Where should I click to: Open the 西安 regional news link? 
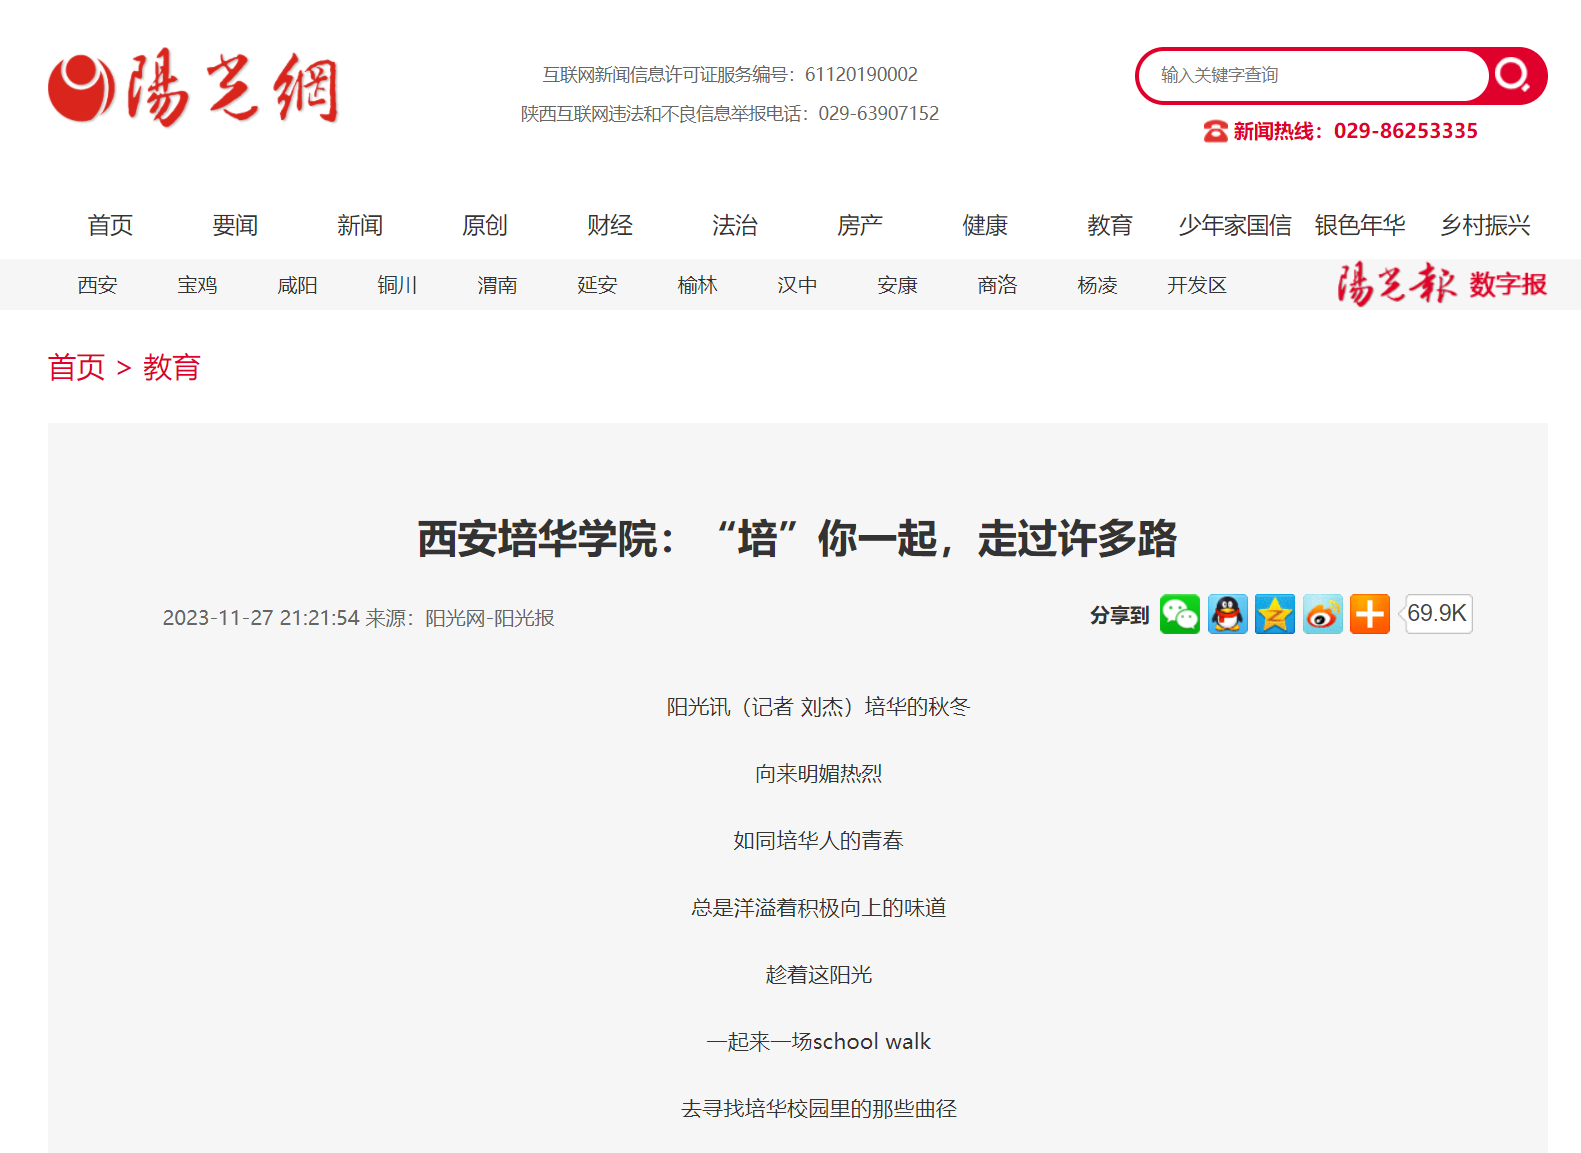point(97,286)
